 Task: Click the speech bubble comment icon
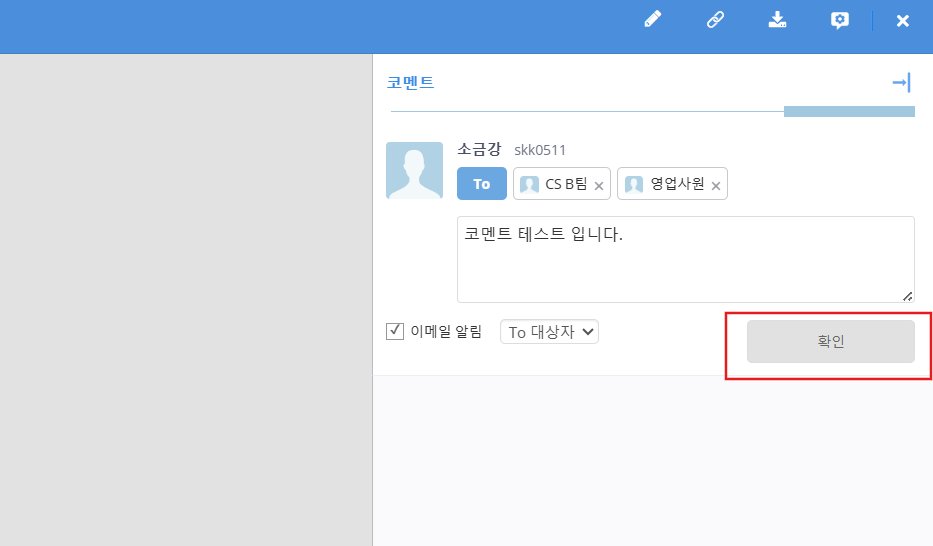pos(840,20)
